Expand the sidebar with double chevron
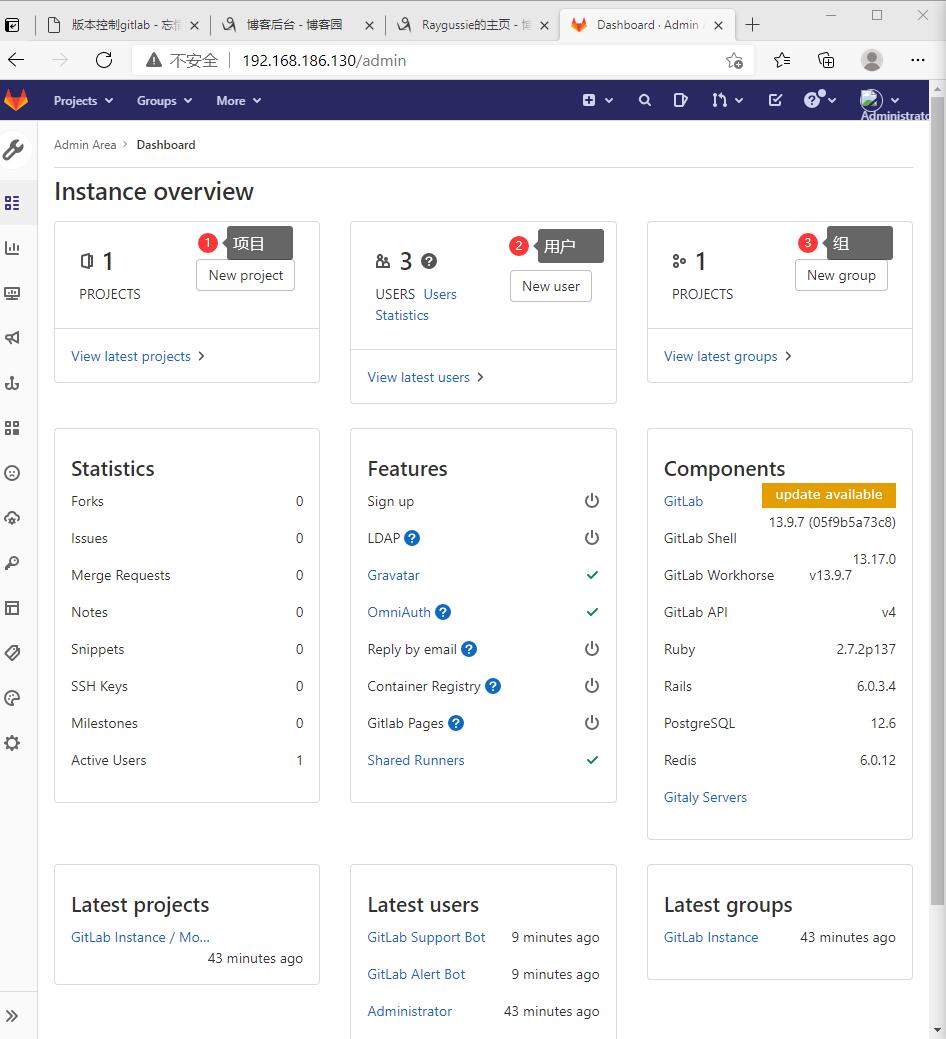 pyautogui.click(x=12, y=1016)
